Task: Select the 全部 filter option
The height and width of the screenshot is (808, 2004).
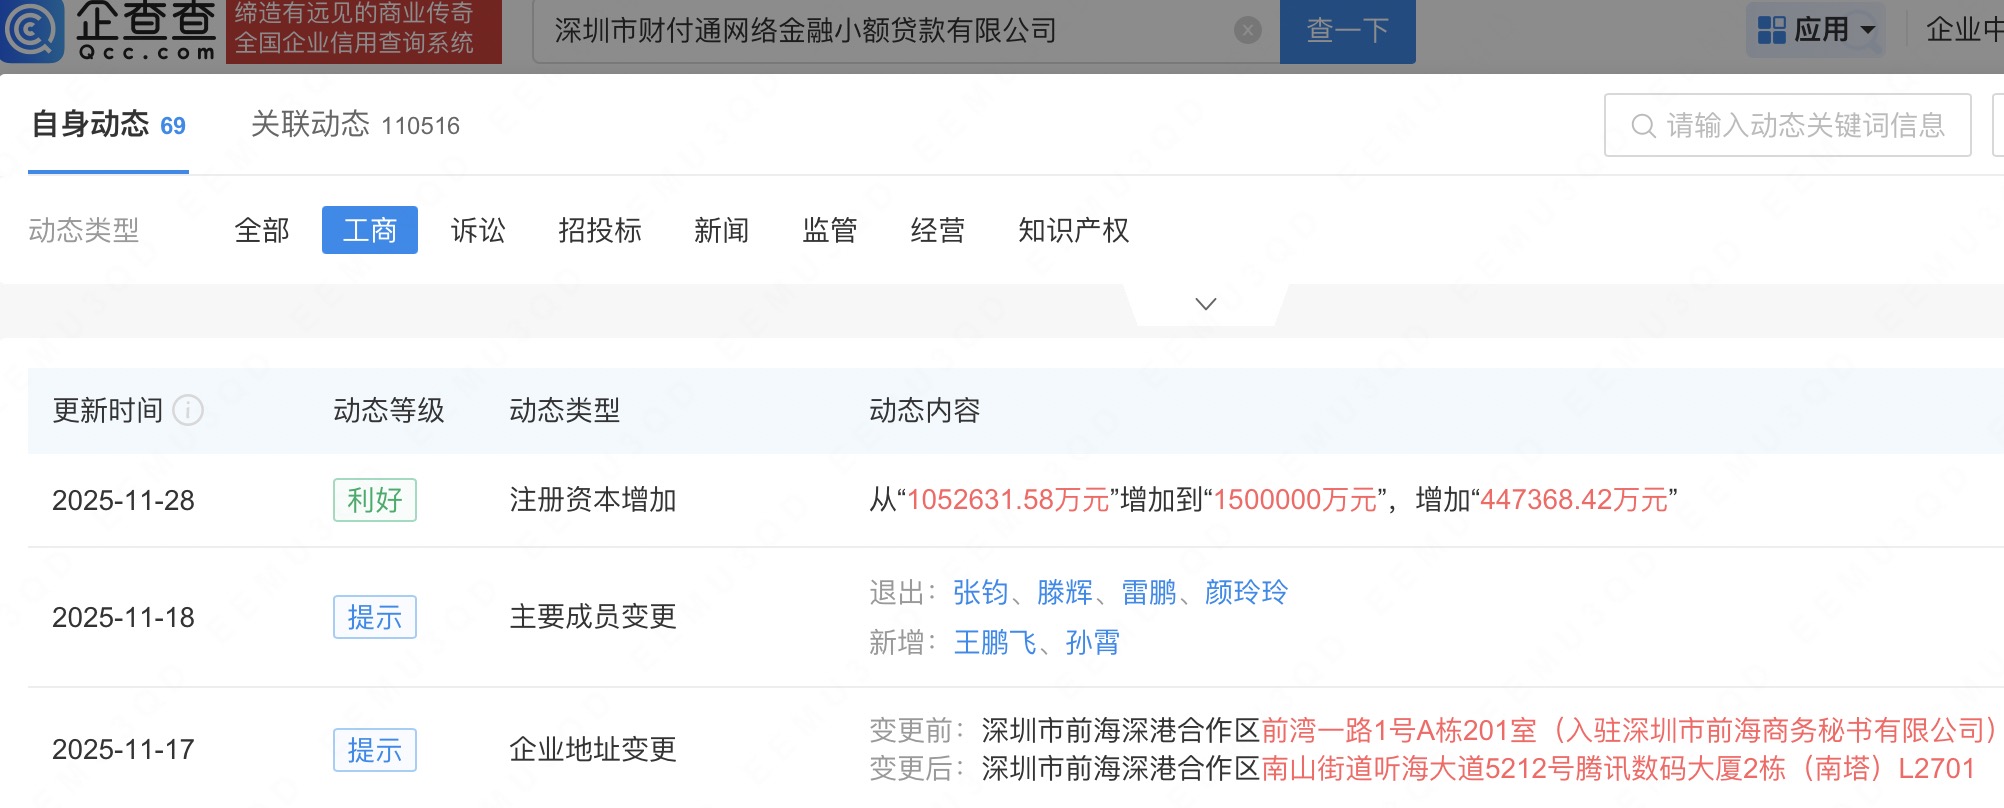Action: click(x=261, y=231)
